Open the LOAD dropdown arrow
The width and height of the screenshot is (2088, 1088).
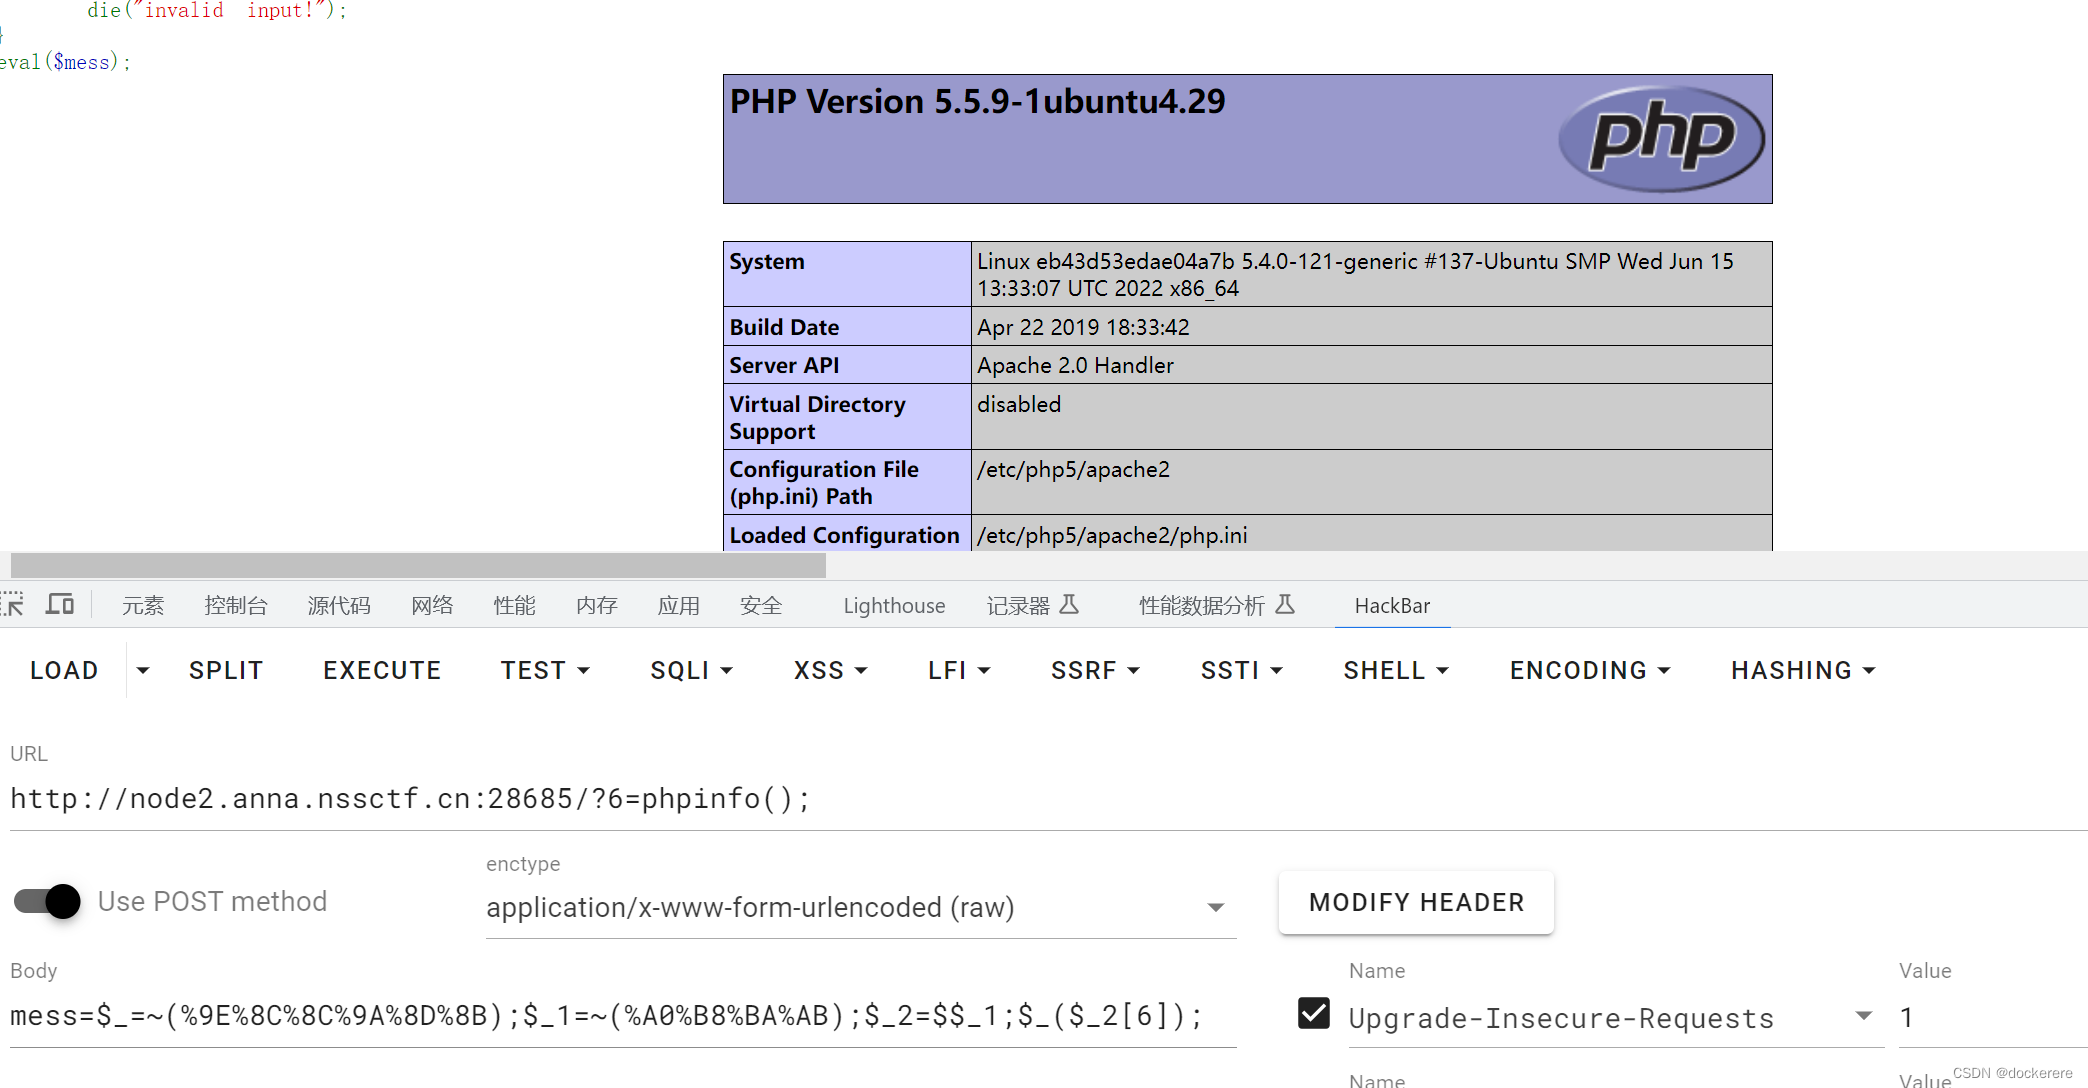143,670
